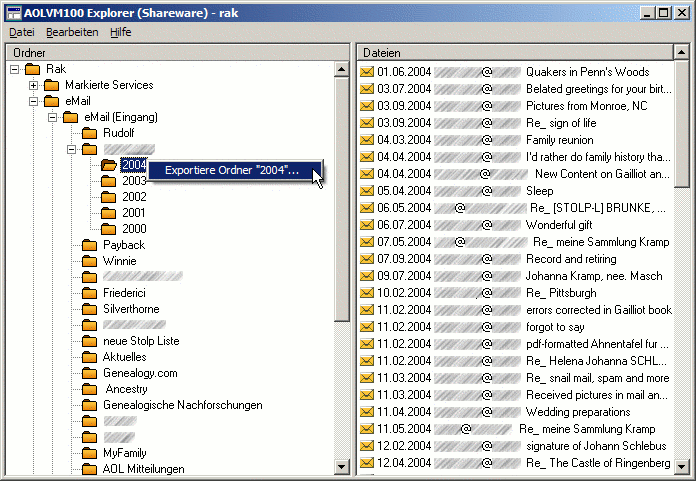Click envelope icon for Record and retiring
The width and height of the screenshot is (696, 481).
point(367,259)
